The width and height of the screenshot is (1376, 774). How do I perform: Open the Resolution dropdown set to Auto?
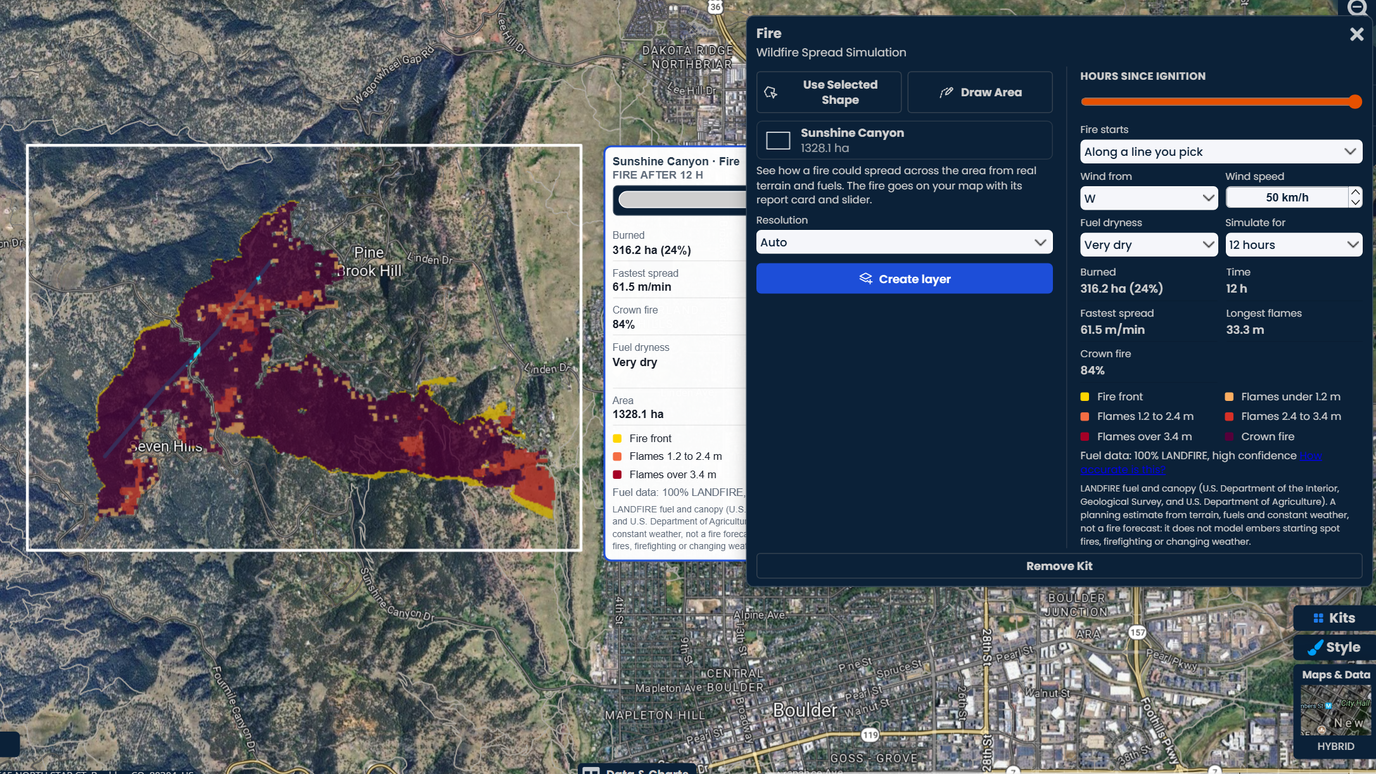click(904, 242)
